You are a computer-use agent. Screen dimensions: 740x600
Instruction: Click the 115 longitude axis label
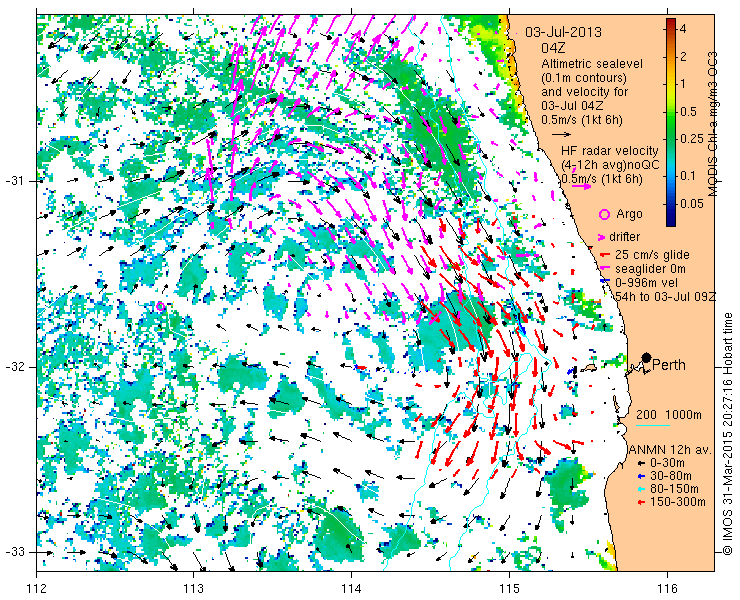[509, 589]
